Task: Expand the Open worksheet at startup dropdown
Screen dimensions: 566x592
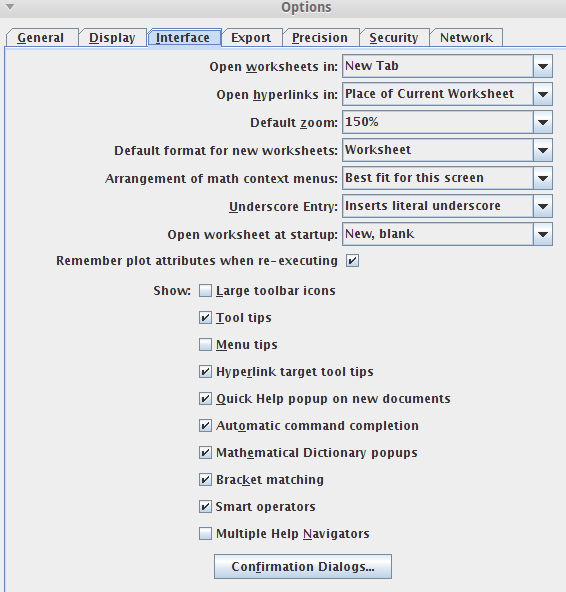Action: 447,234
